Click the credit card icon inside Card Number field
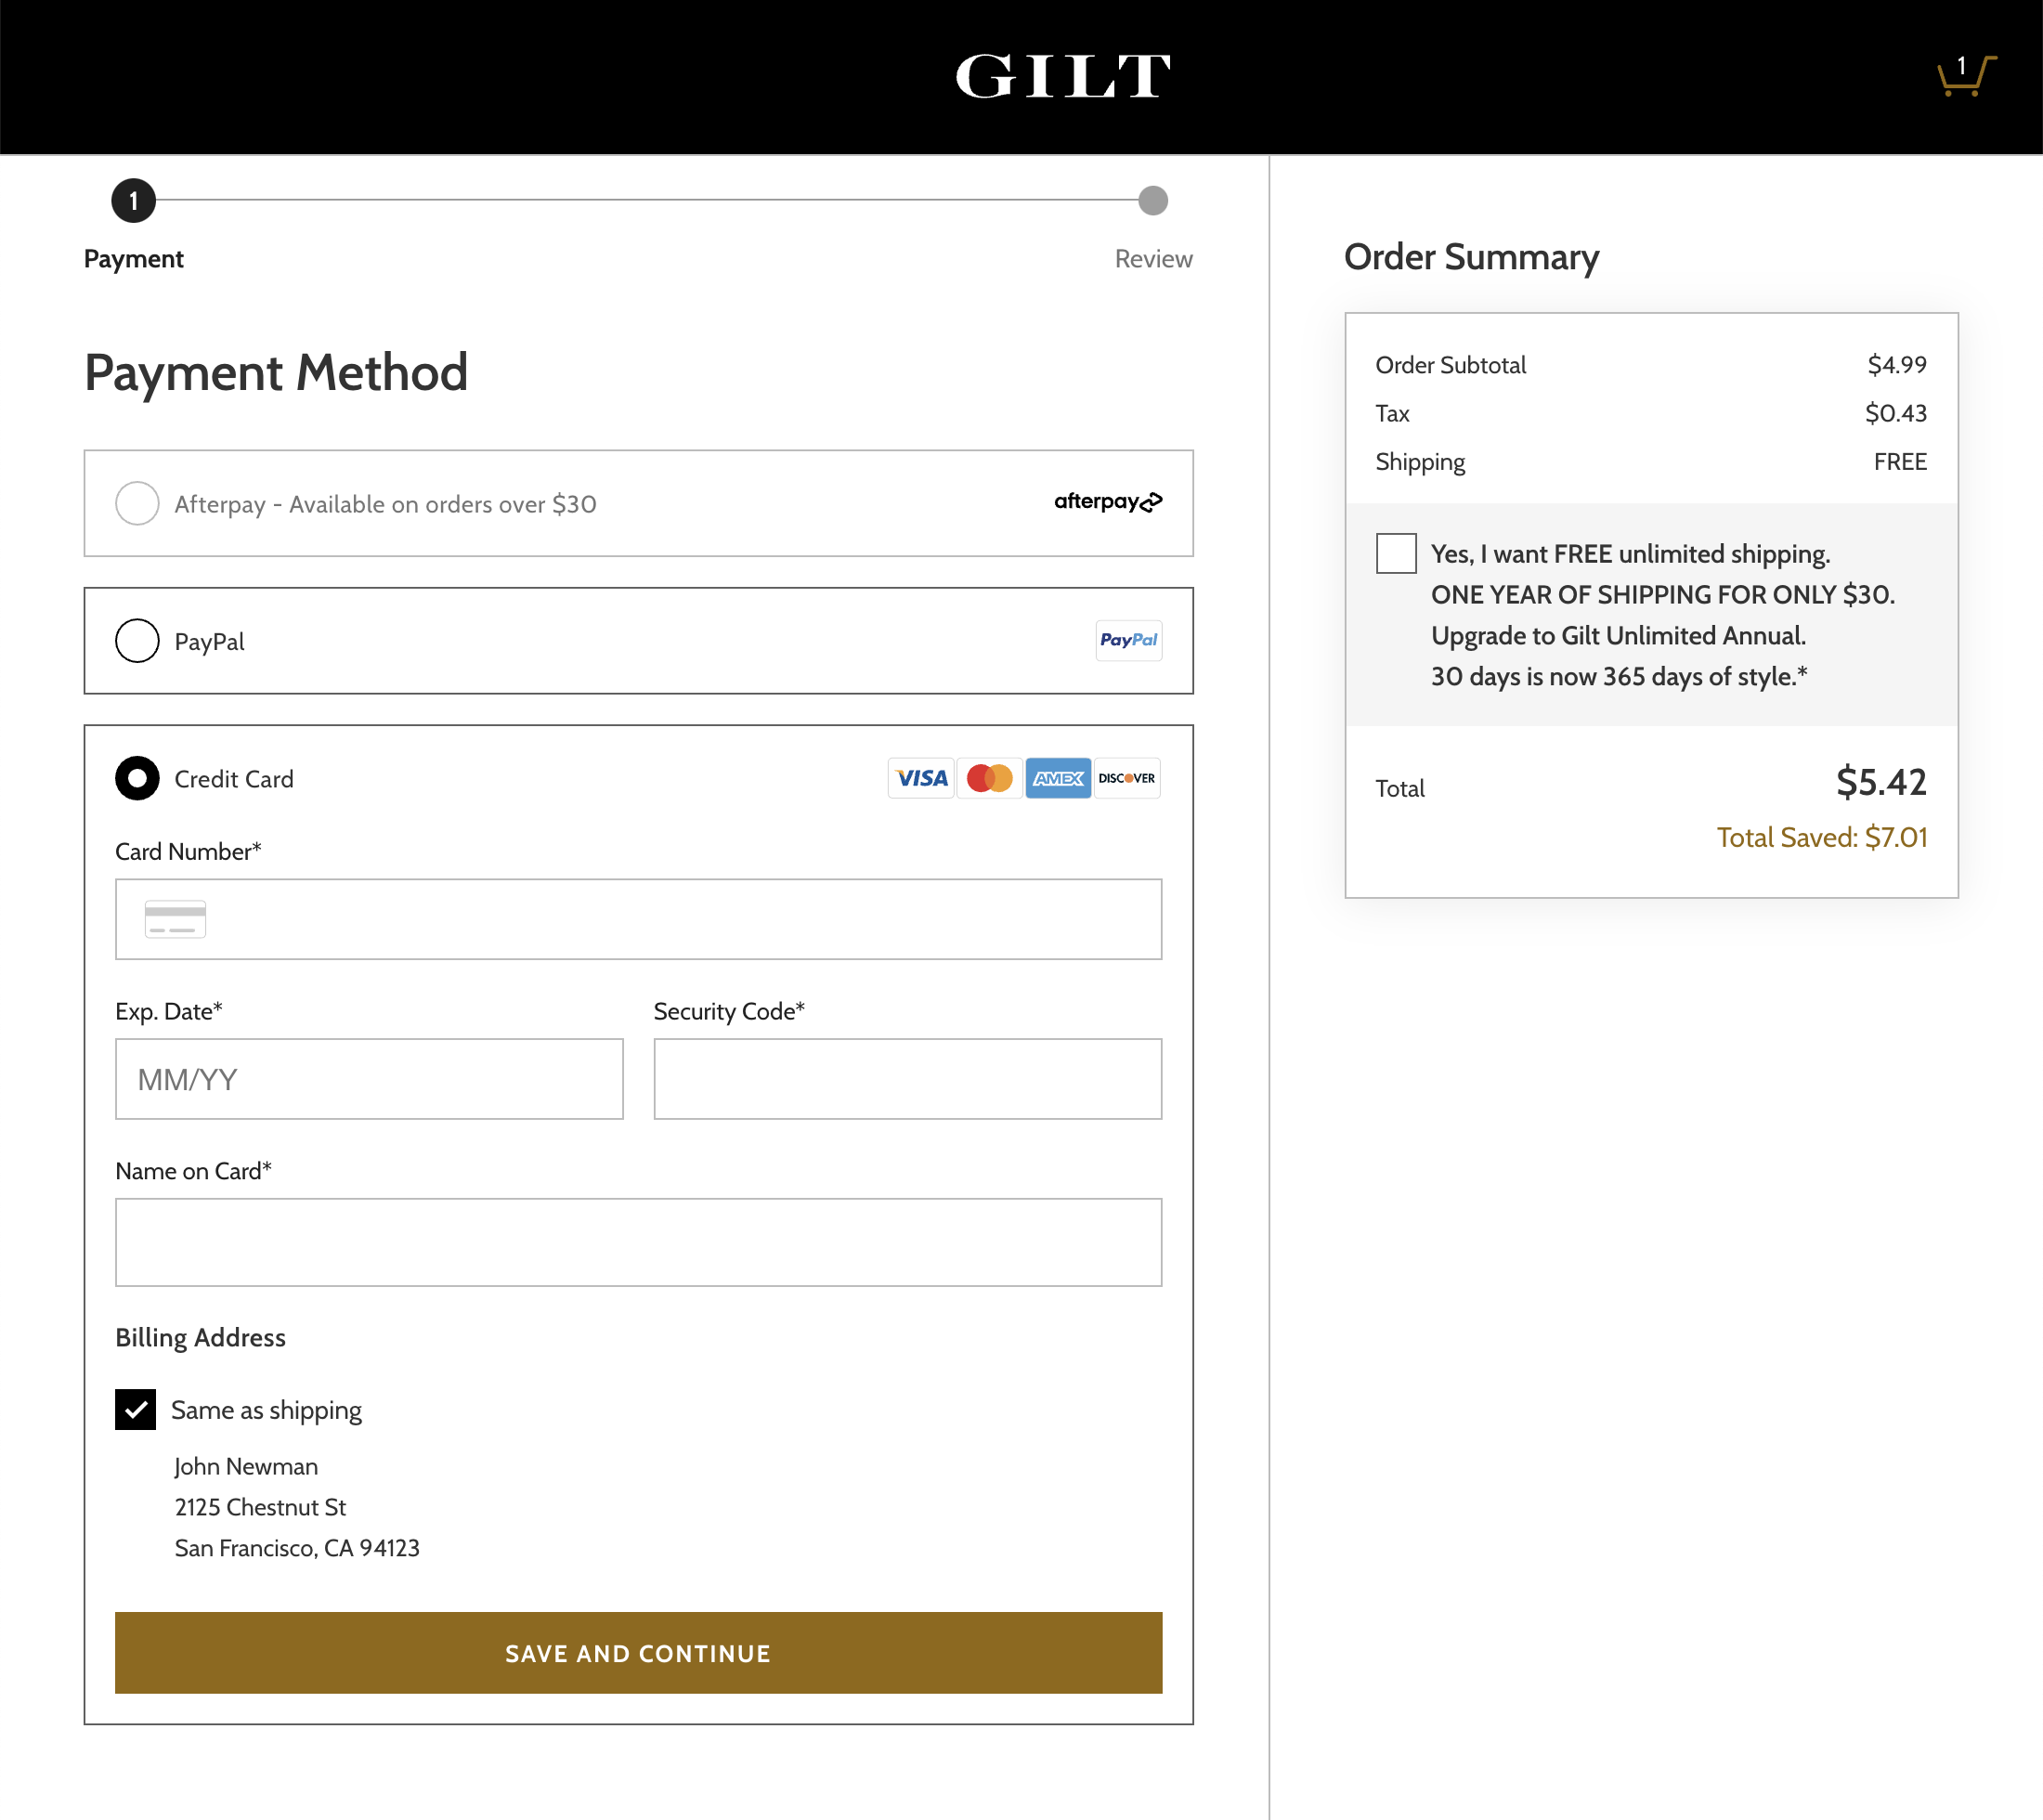 tap(176, 918)
